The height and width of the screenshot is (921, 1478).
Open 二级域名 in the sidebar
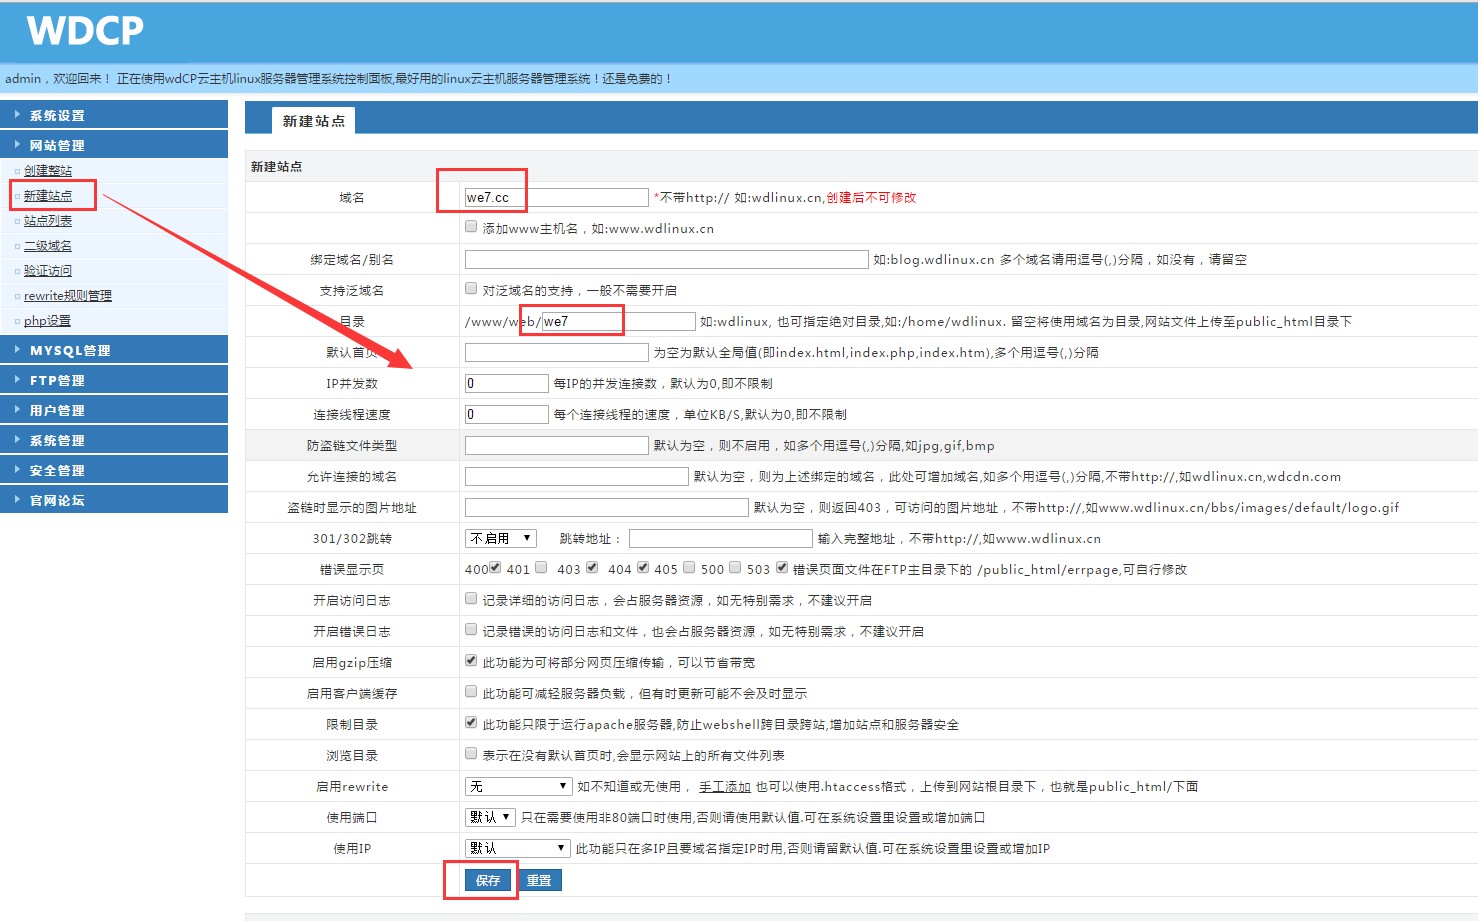tap(48, 246)
